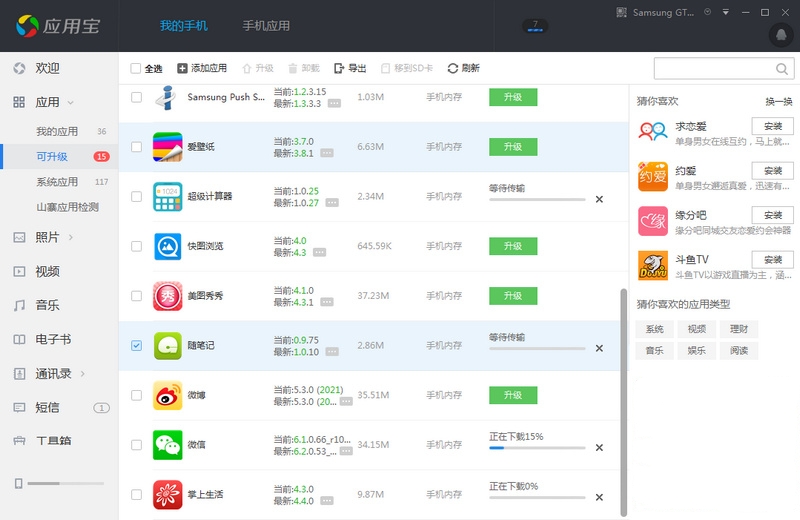Click the 微信 download progress bar
The height and width of the screenshot is (520, 800).
(x=537, y=448)
